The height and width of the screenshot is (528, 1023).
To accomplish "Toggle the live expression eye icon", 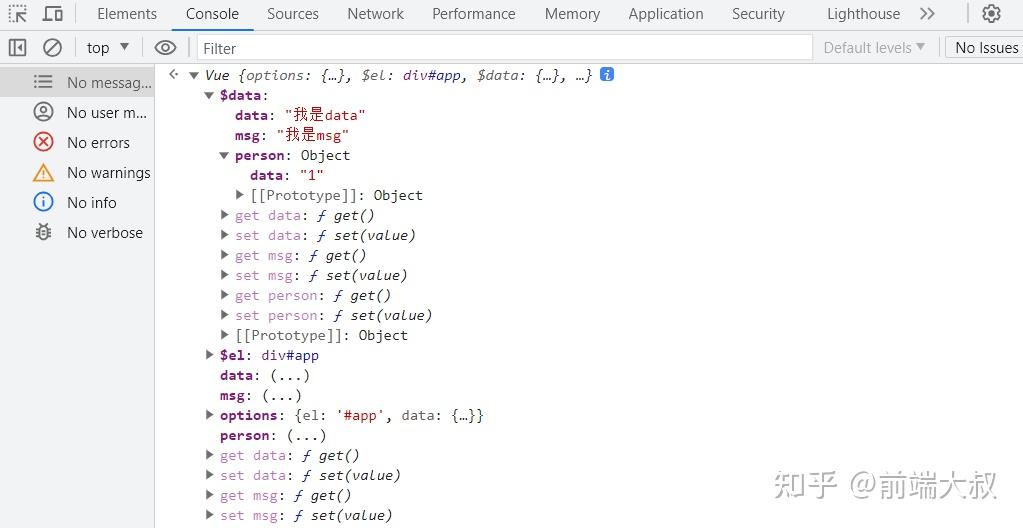I will coord(166,47).
